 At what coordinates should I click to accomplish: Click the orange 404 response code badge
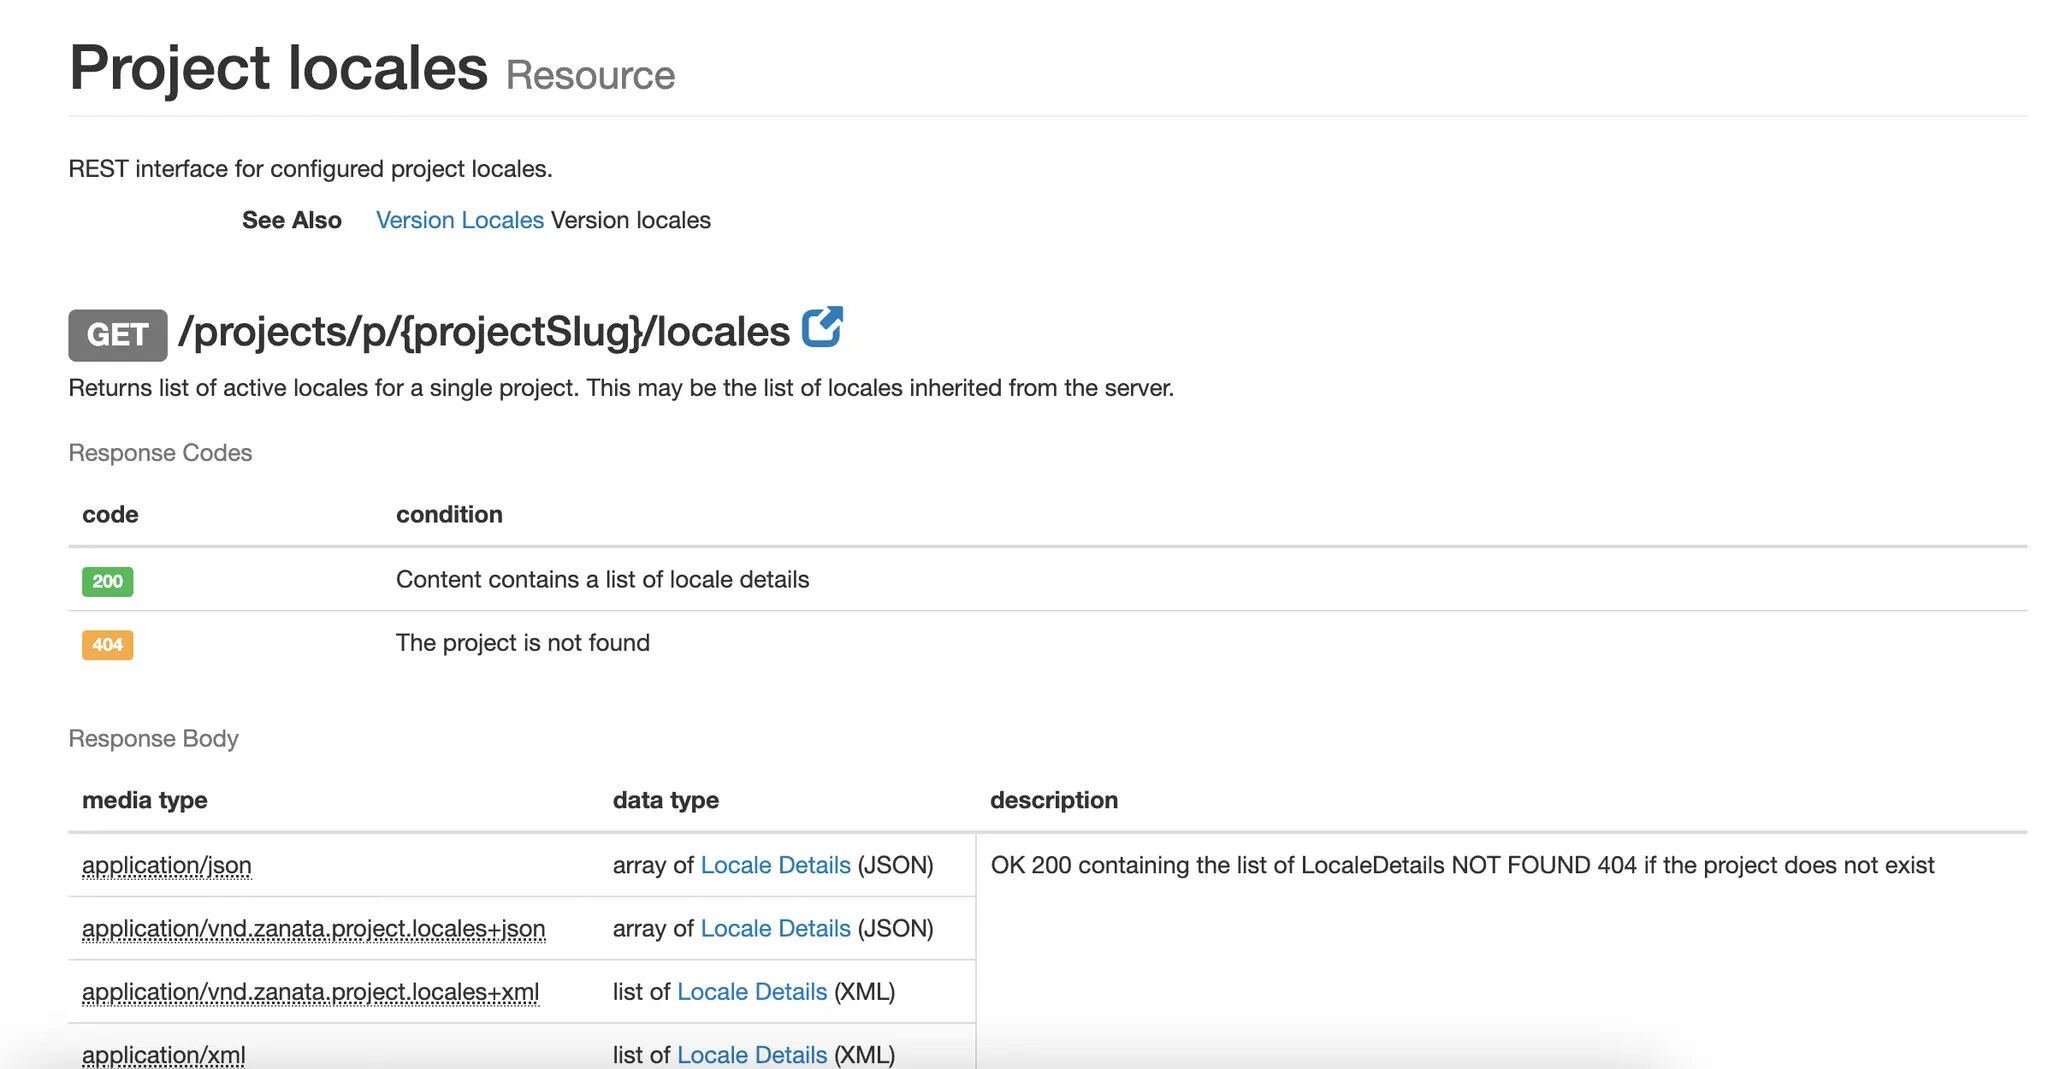click(107, 645)
